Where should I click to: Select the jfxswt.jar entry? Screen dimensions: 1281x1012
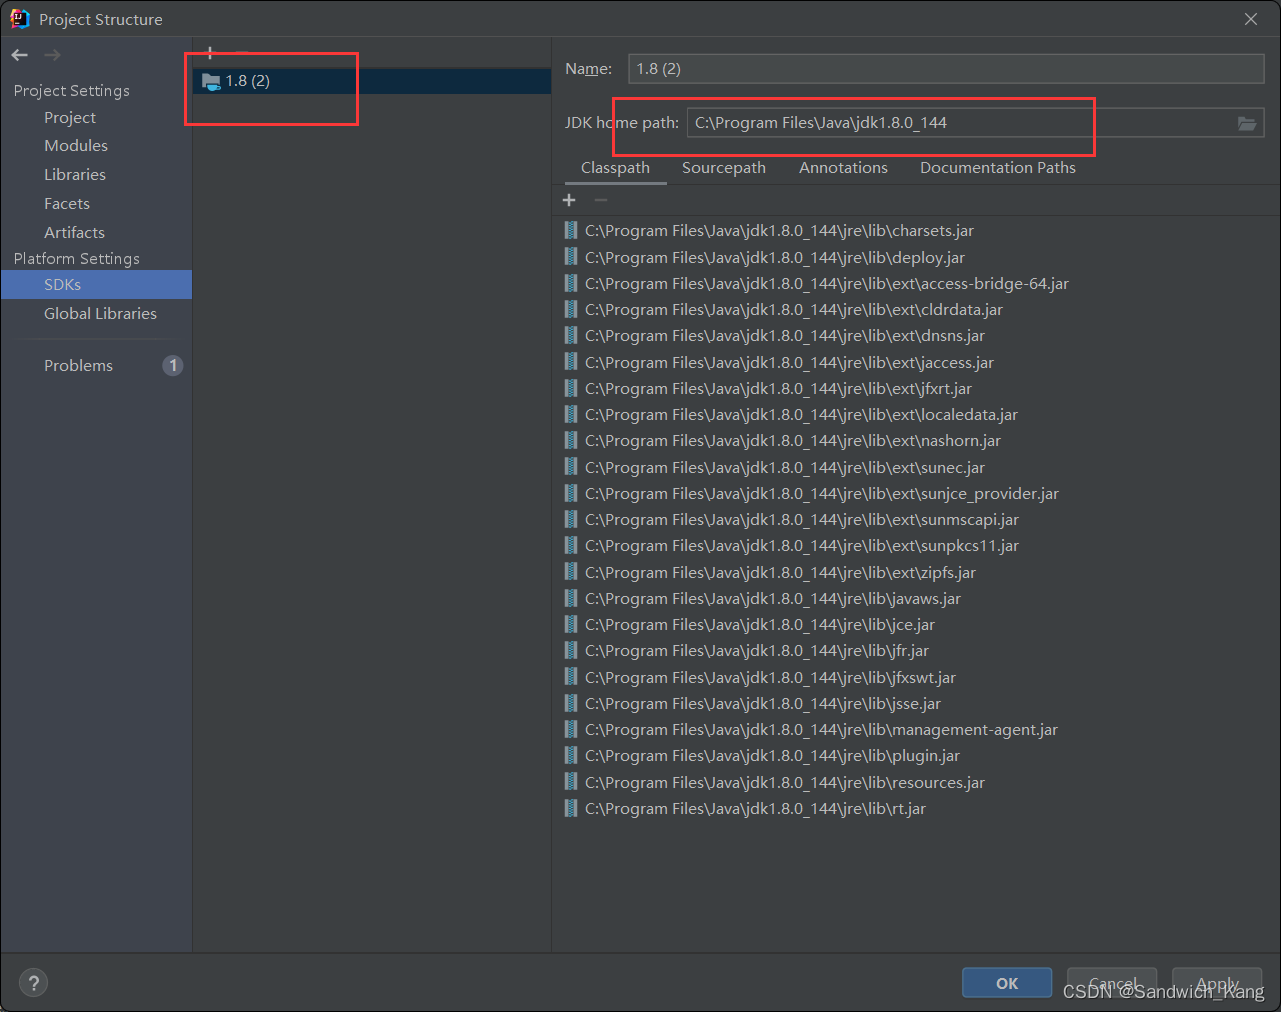[x=760, y=677]
